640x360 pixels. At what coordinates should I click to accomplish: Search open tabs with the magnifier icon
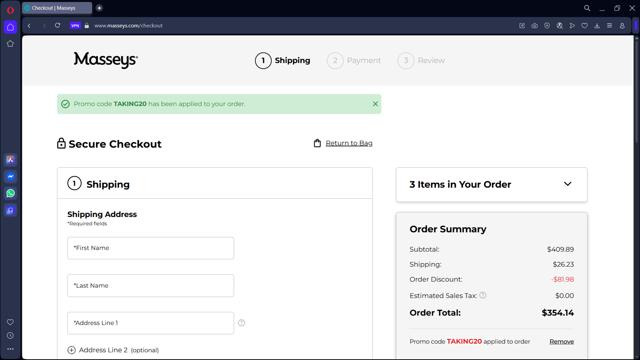click(x=587, y=8)
